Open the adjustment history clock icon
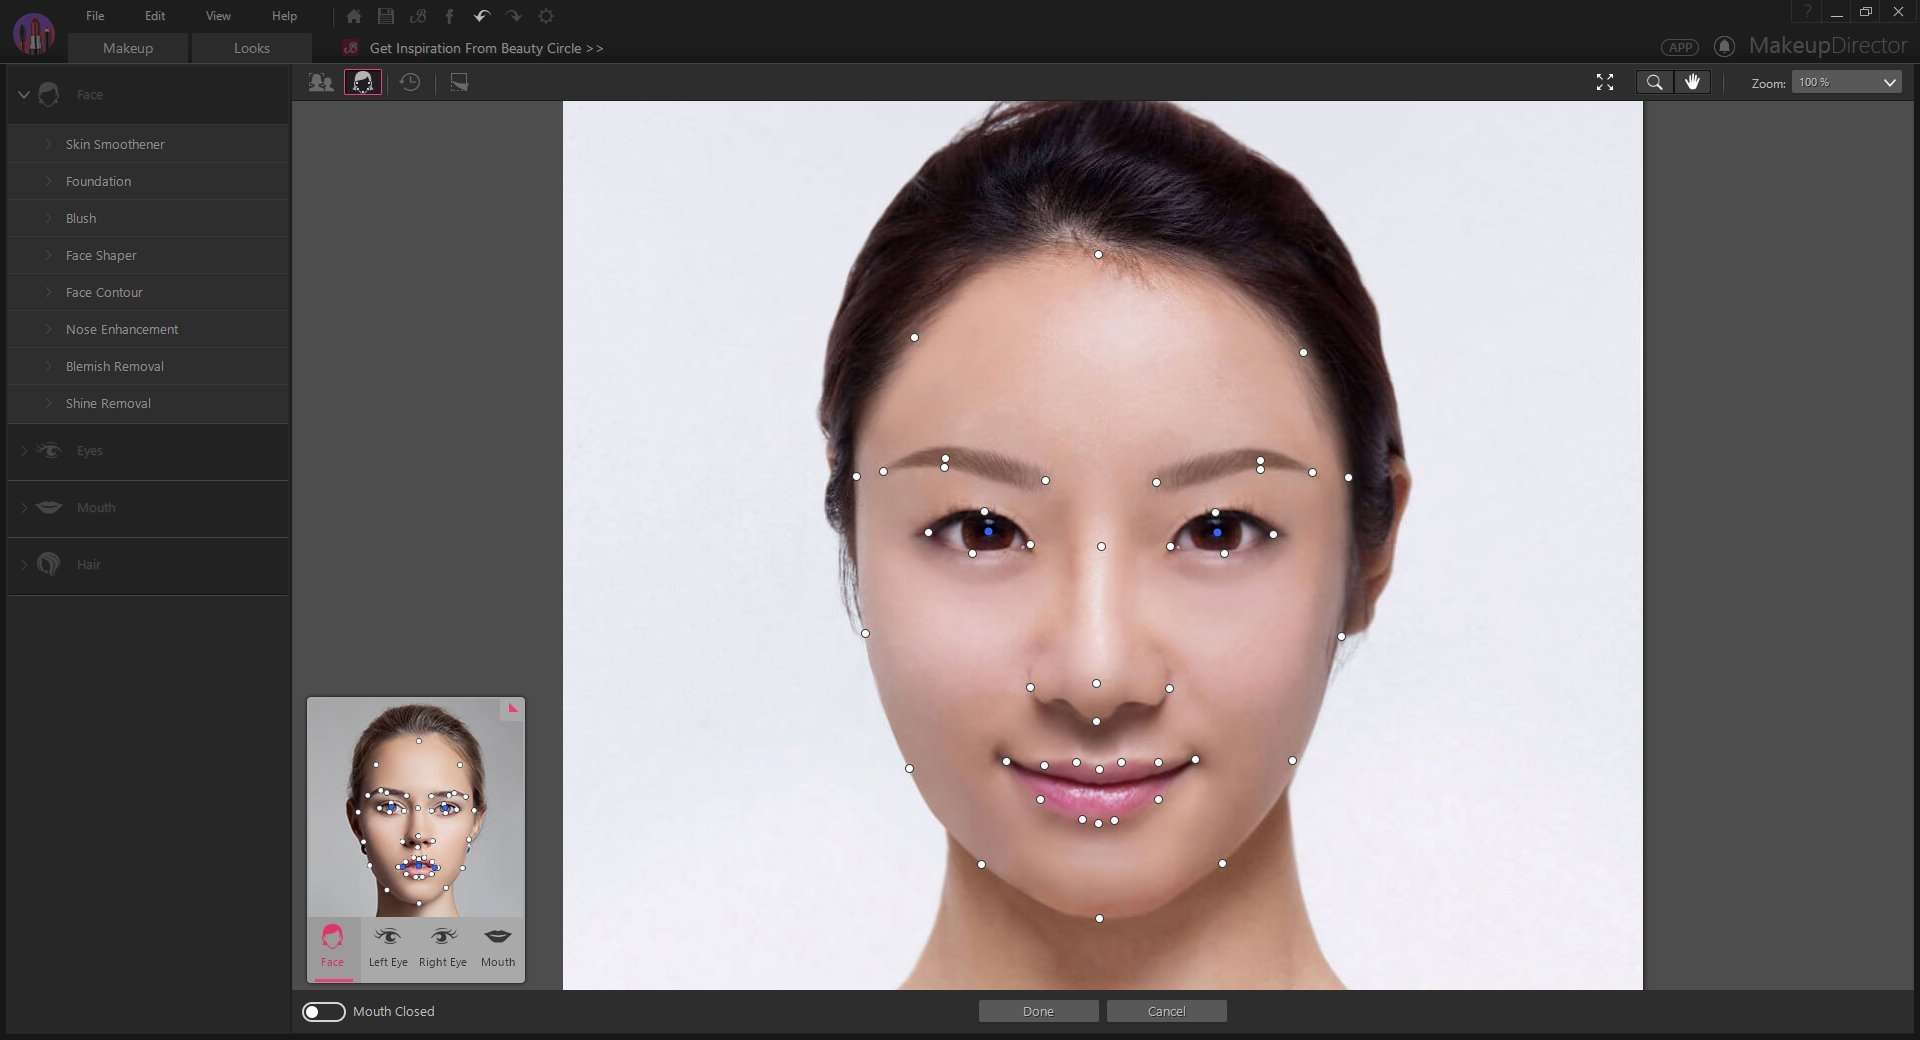1920x1040 pixels. point(410,82)
